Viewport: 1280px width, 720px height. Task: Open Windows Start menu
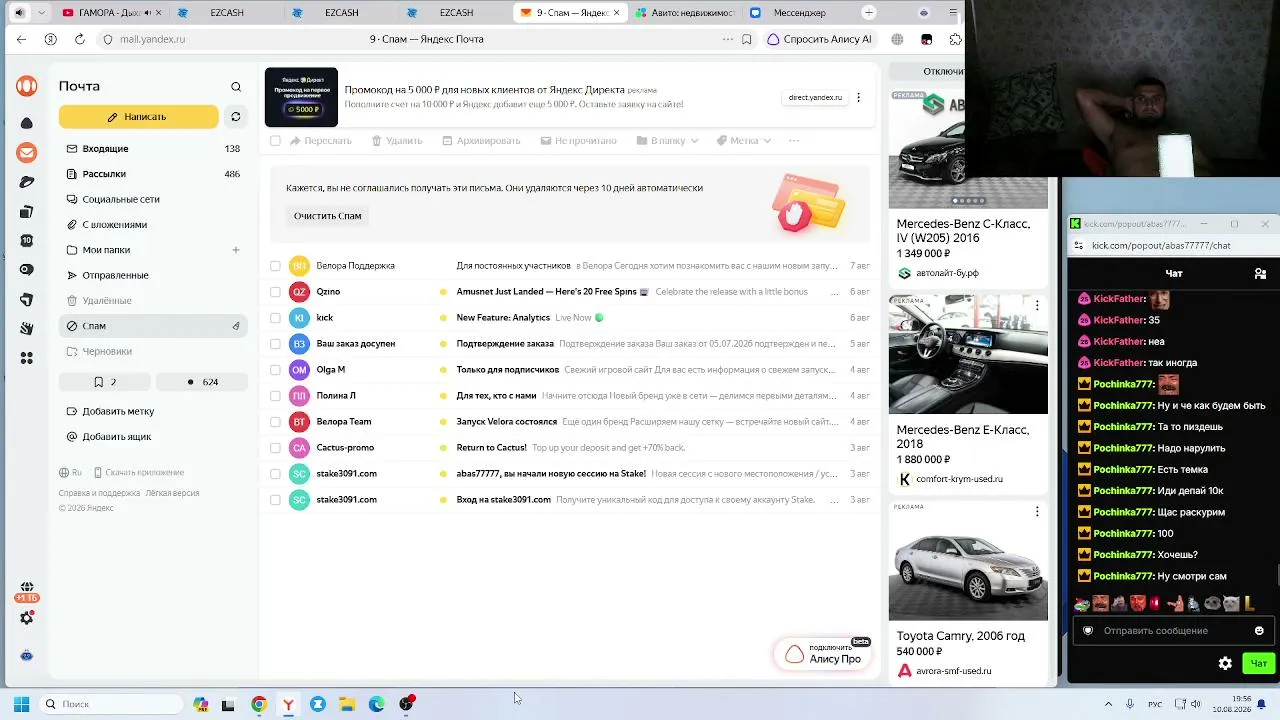(21, 704)
